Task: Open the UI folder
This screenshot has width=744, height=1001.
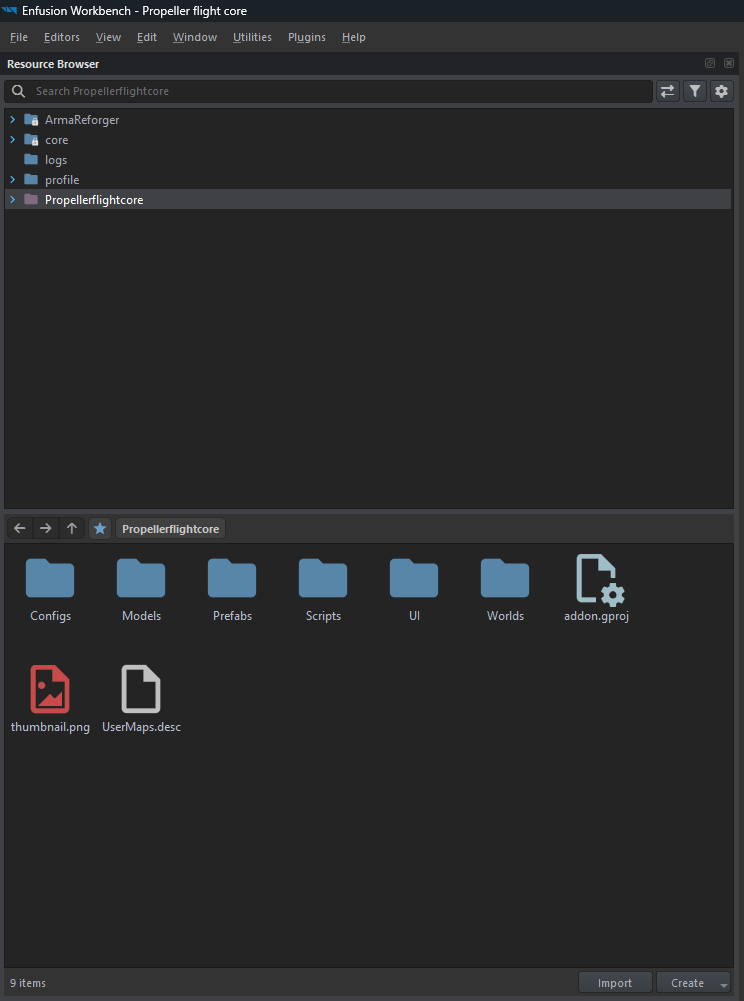Action: pos(414,589)
